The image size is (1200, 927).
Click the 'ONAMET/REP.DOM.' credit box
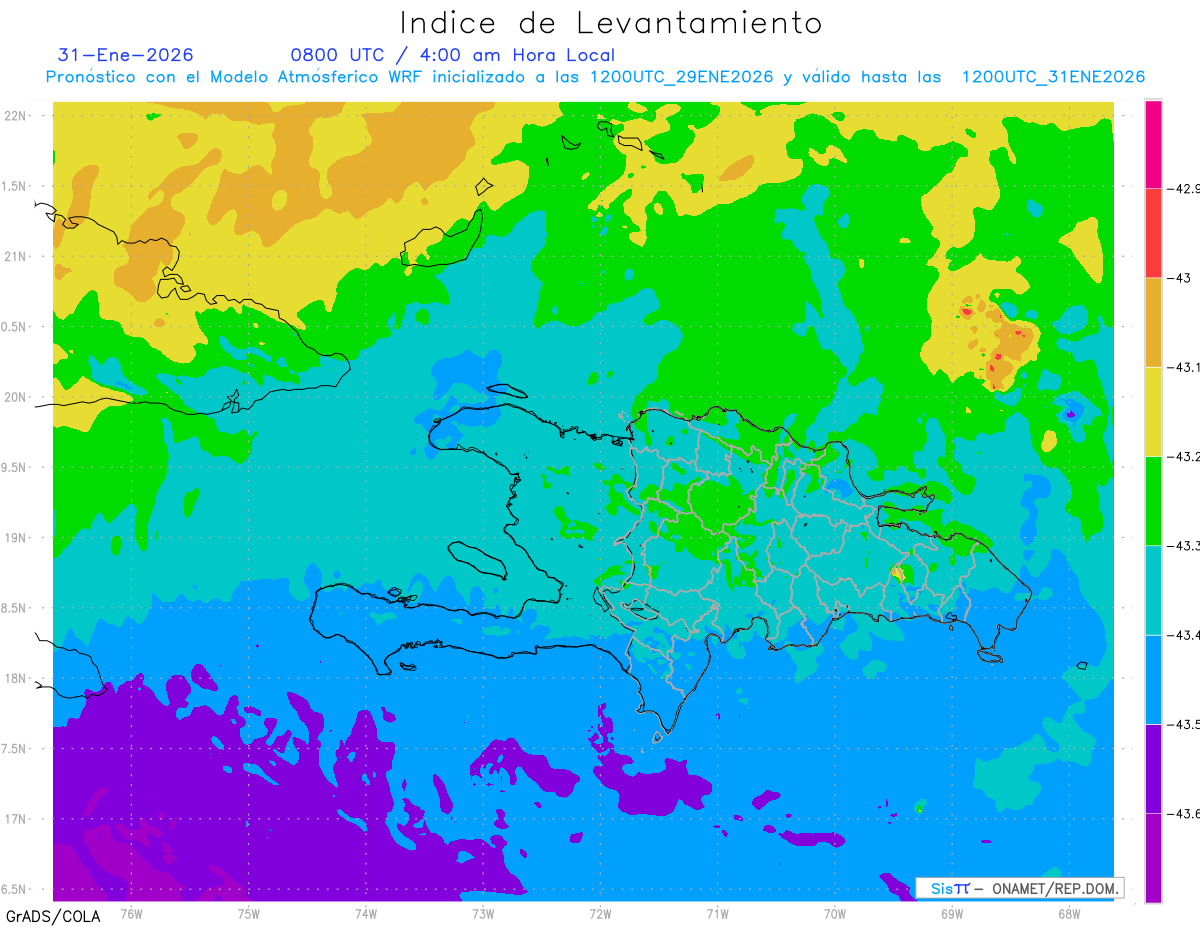point(1020,888)
